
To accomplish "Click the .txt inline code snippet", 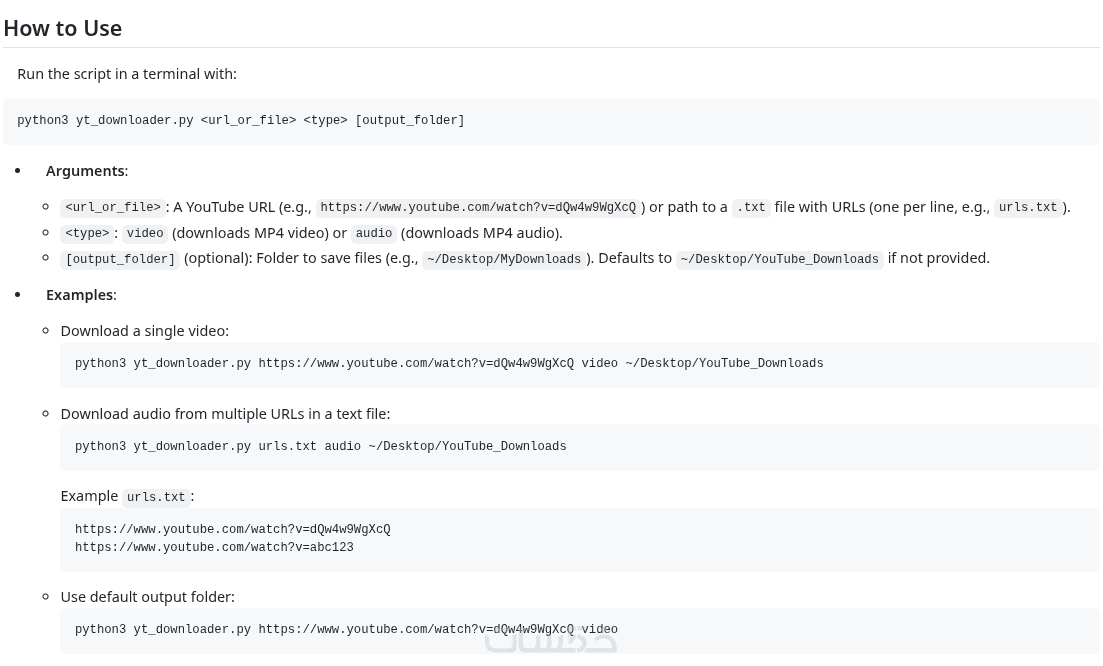I will tap(750, 208).
